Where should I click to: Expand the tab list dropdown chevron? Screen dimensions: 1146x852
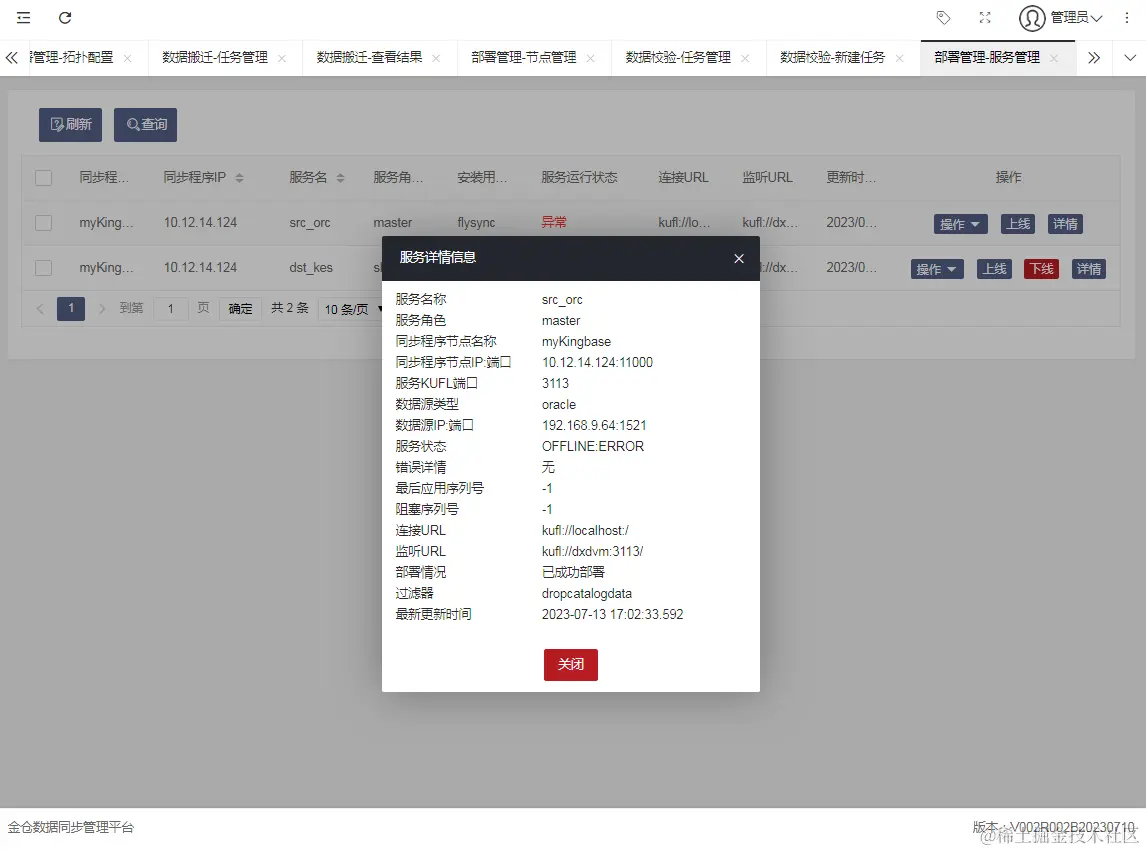(x=1130, y=58)
